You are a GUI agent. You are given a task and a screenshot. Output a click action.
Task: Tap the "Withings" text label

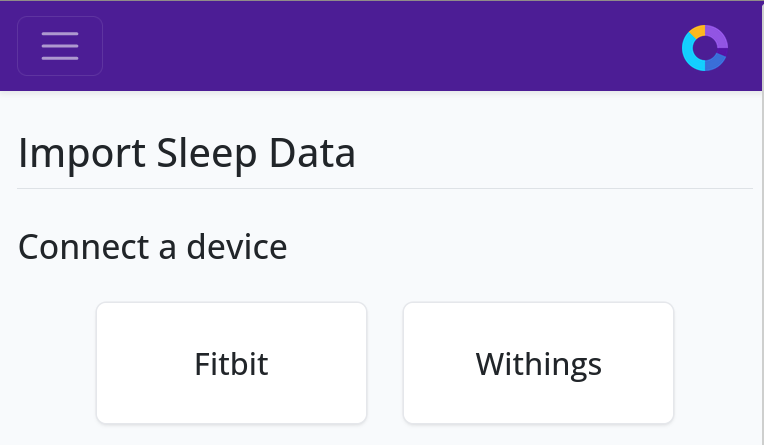tap(538, 363)
